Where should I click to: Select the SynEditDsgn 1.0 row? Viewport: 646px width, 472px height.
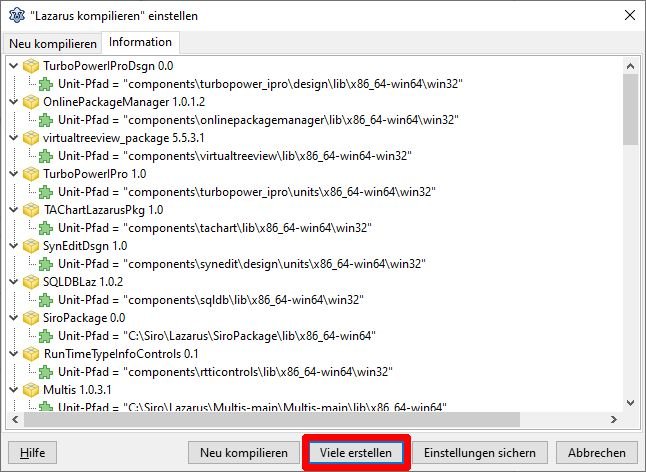tap(85, 246)
